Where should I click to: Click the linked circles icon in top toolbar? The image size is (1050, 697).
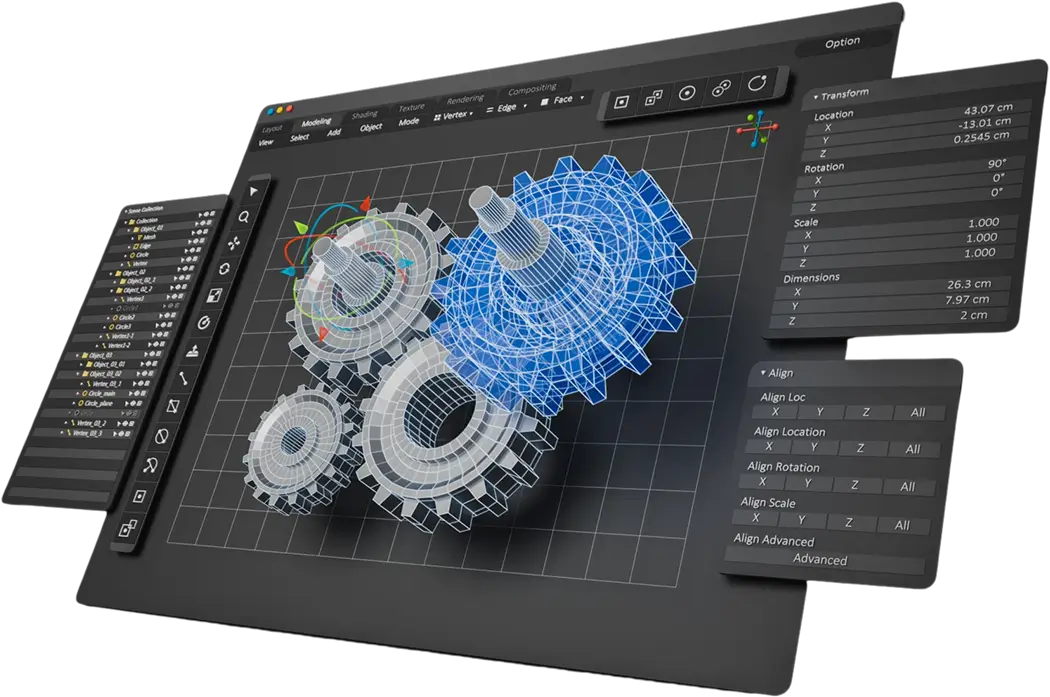720,89
